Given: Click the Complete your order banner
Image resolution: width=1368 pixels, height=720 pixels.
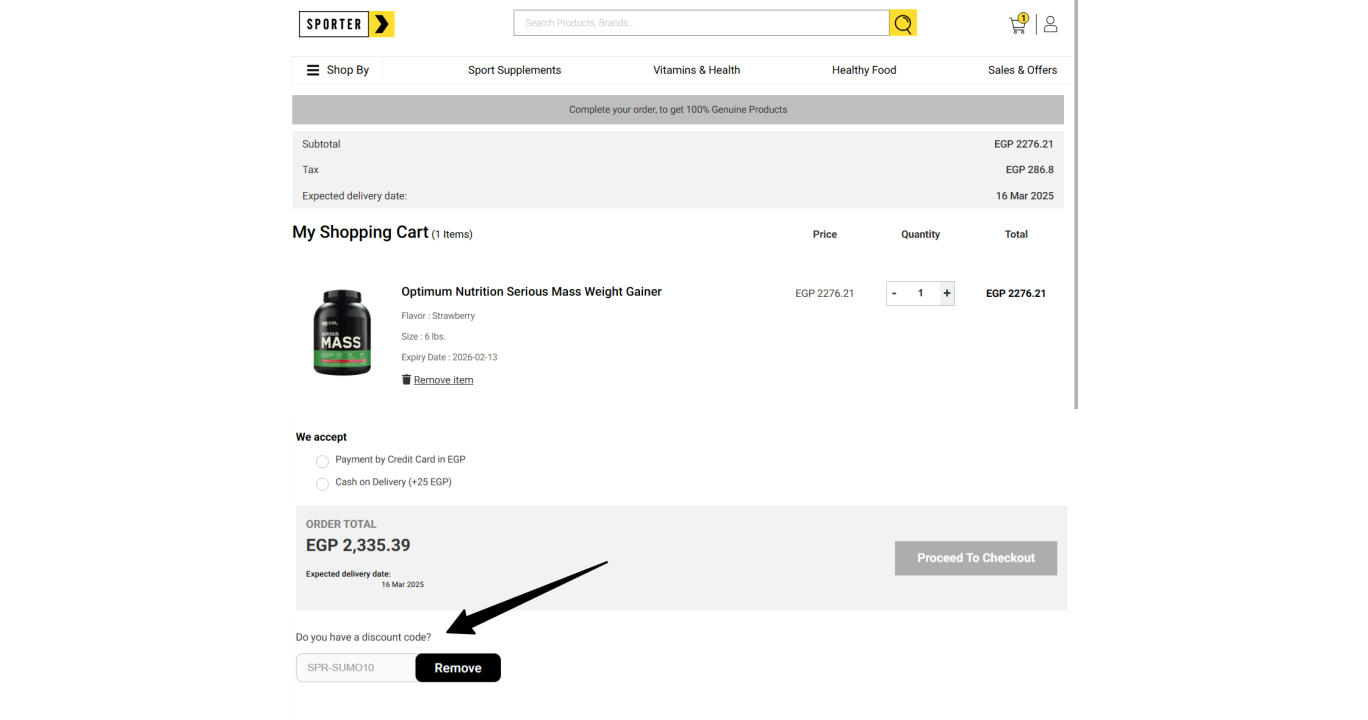Looking at the screenshot, I should tap(678, 110).
